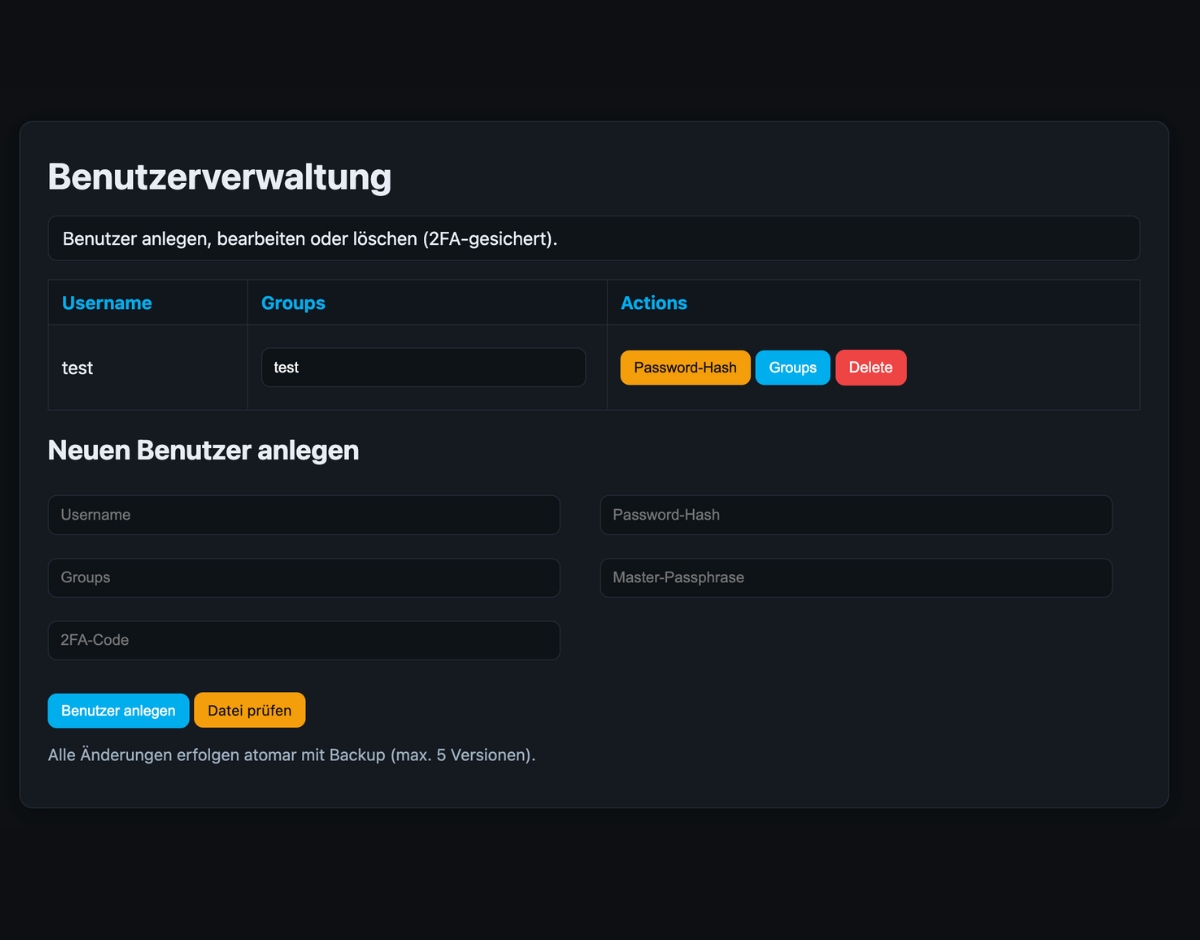Click the orange Password-Hash button for test

[685, 367]
